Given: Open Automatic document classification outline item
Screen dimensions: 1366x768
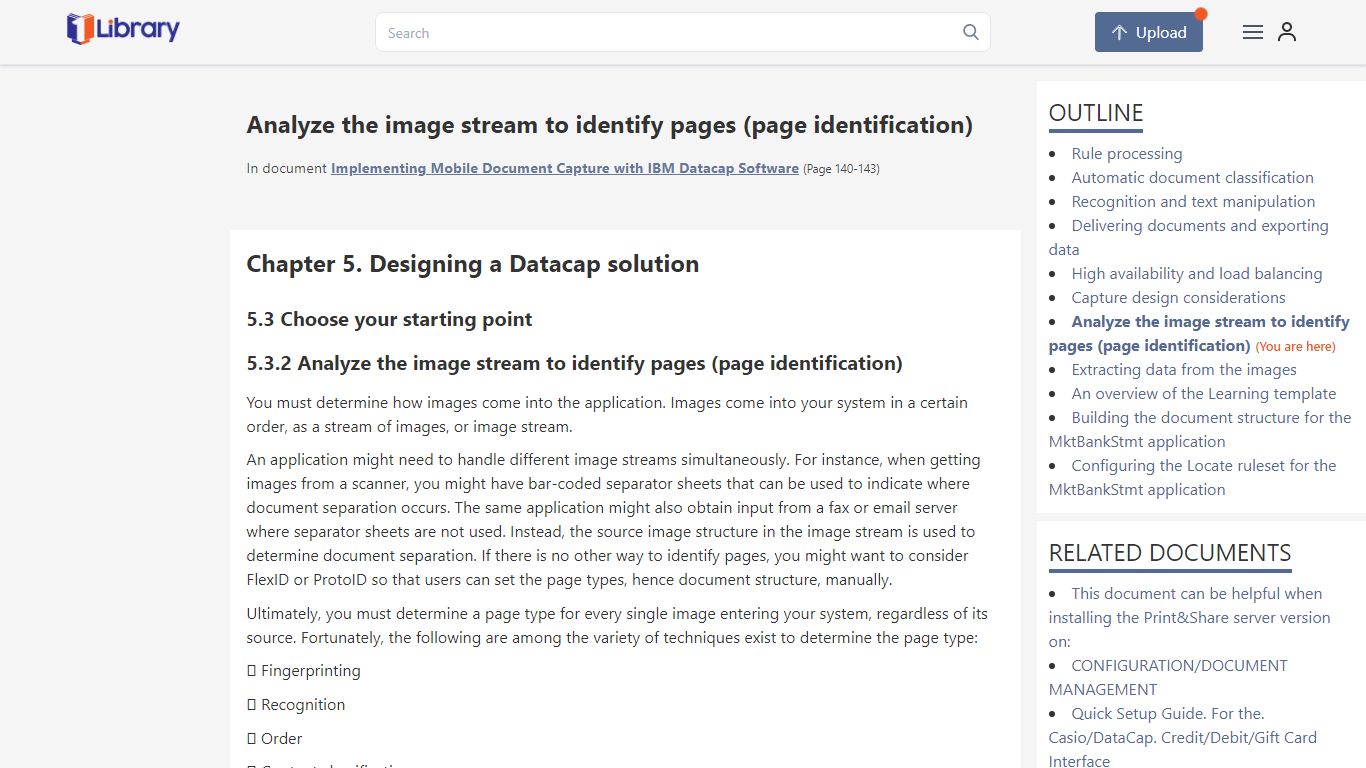Looking at the screenshot, I should (1192, 177).
